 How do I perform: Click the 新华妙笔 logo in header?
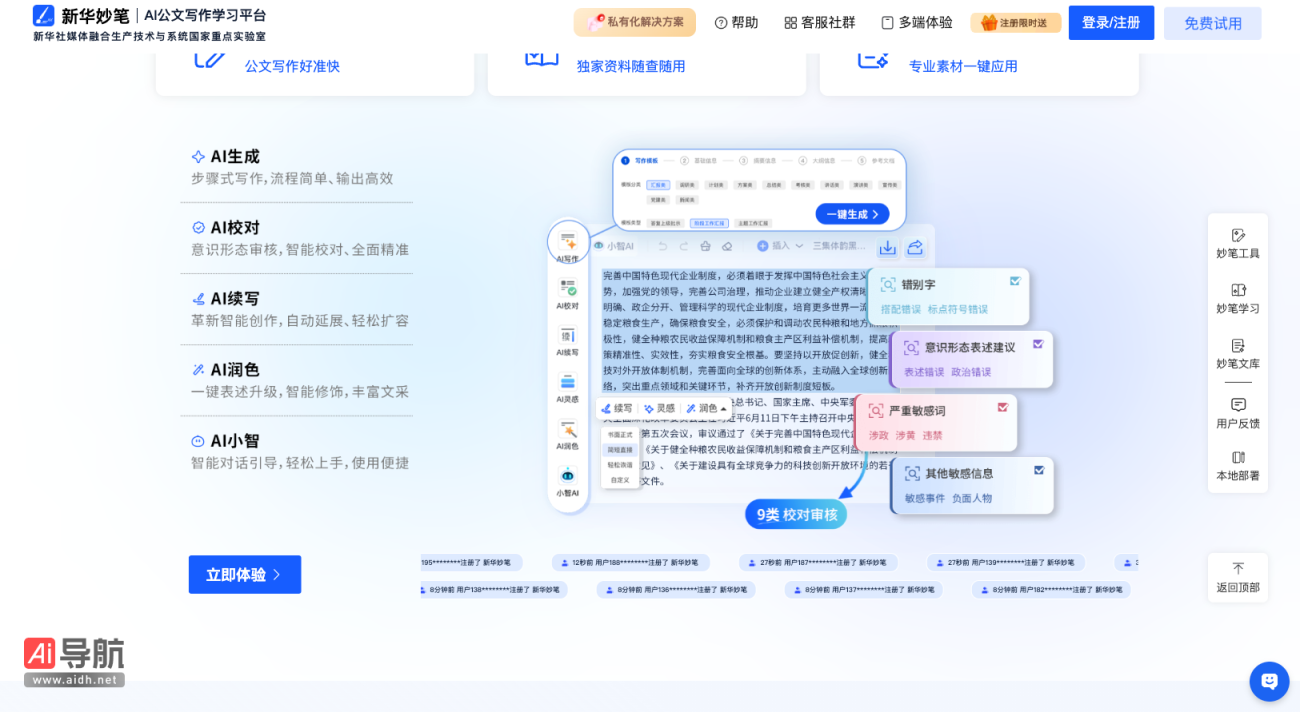click(x=81, y=16)
